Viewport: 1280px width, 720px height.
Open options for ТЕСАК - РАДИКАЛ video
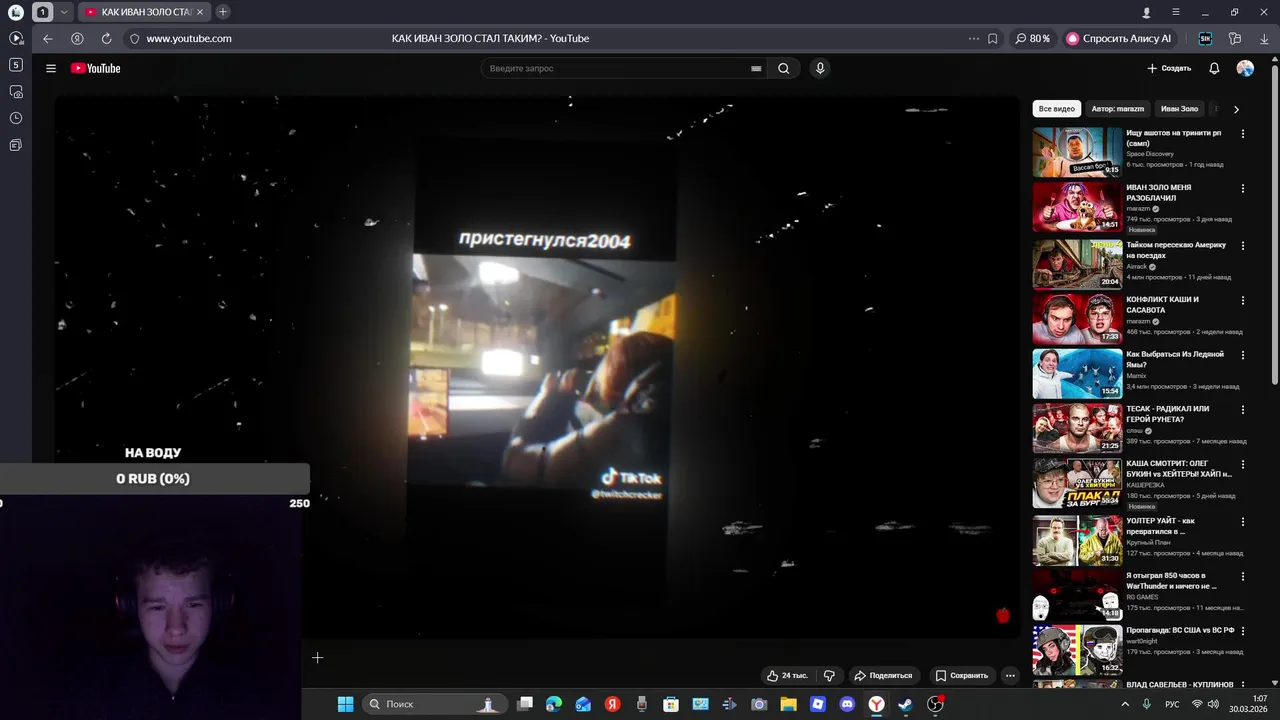pyautogui.click(x=1243, y=409)
